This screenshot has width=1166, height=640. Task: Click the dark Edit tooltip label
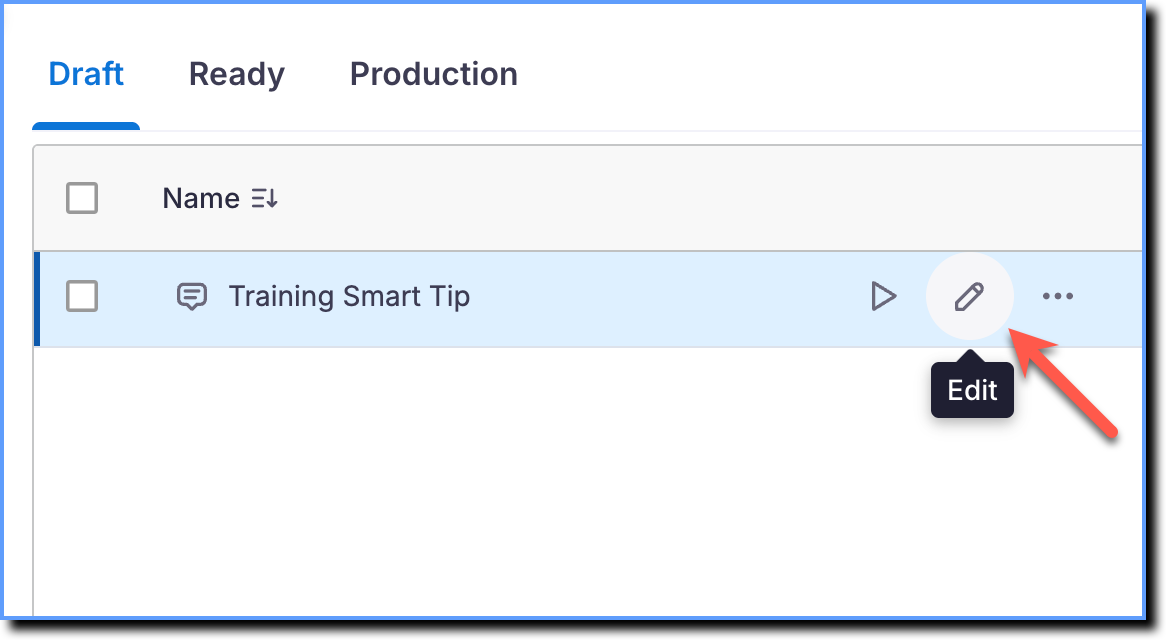(972, 390)
